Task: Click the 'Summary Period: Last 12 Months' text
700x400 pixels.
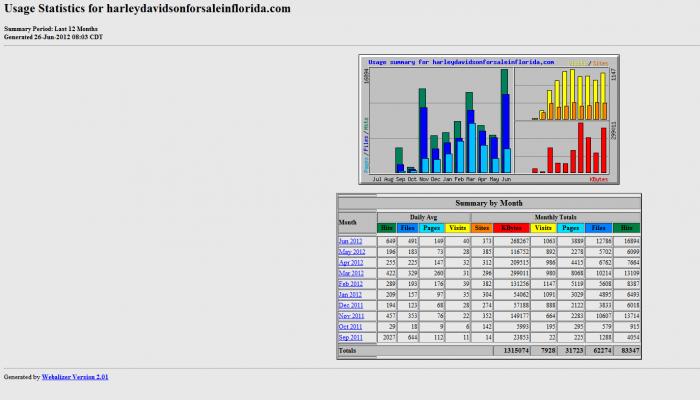Action: pyautogui.click(x=51, y=29)
